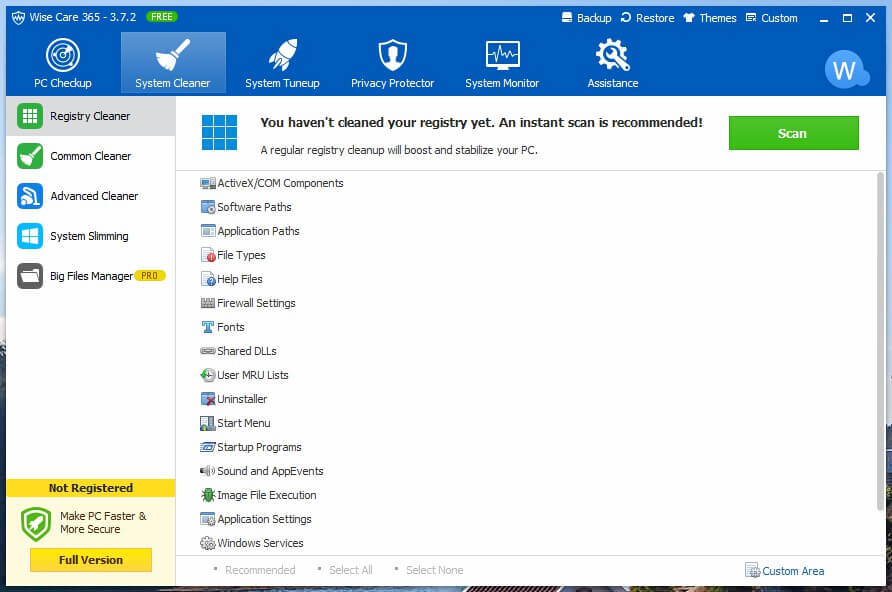Click the Big Files Manager folder icon
Screen dimensions: 892x592
point(30,276)
